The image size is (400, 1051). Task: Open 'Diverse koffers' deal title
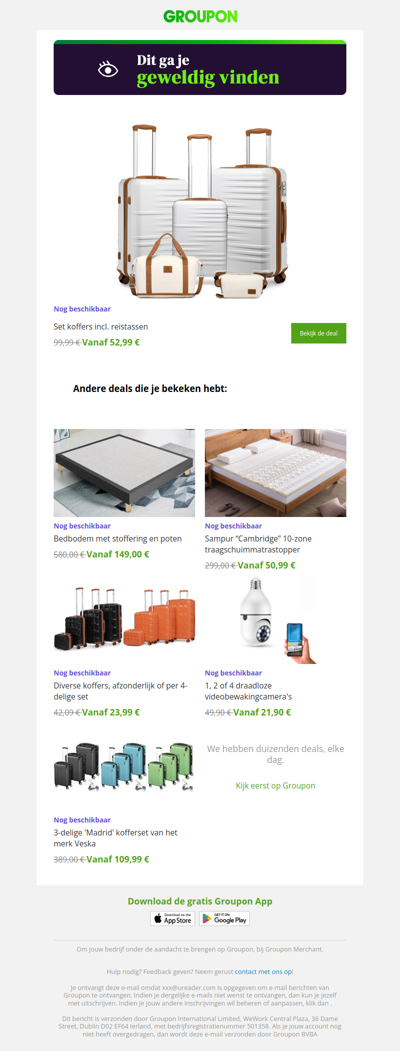point(121,691)
